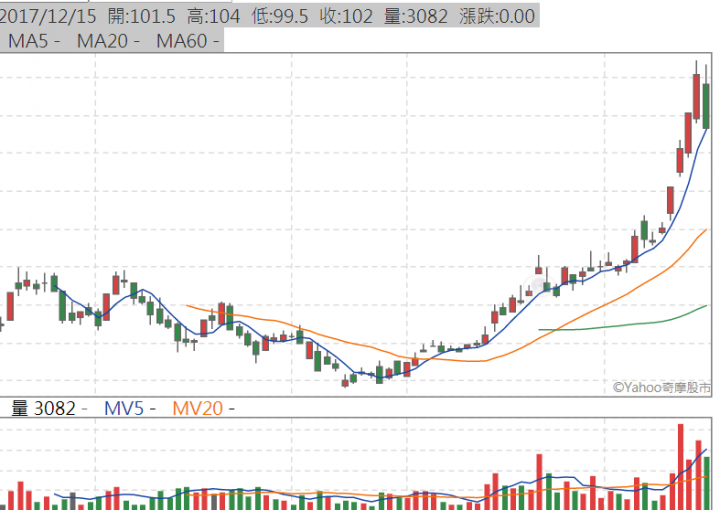Click the tallest red candlestick at chart top
Viewport: 720px width, 510px height.
pos(697,96)
